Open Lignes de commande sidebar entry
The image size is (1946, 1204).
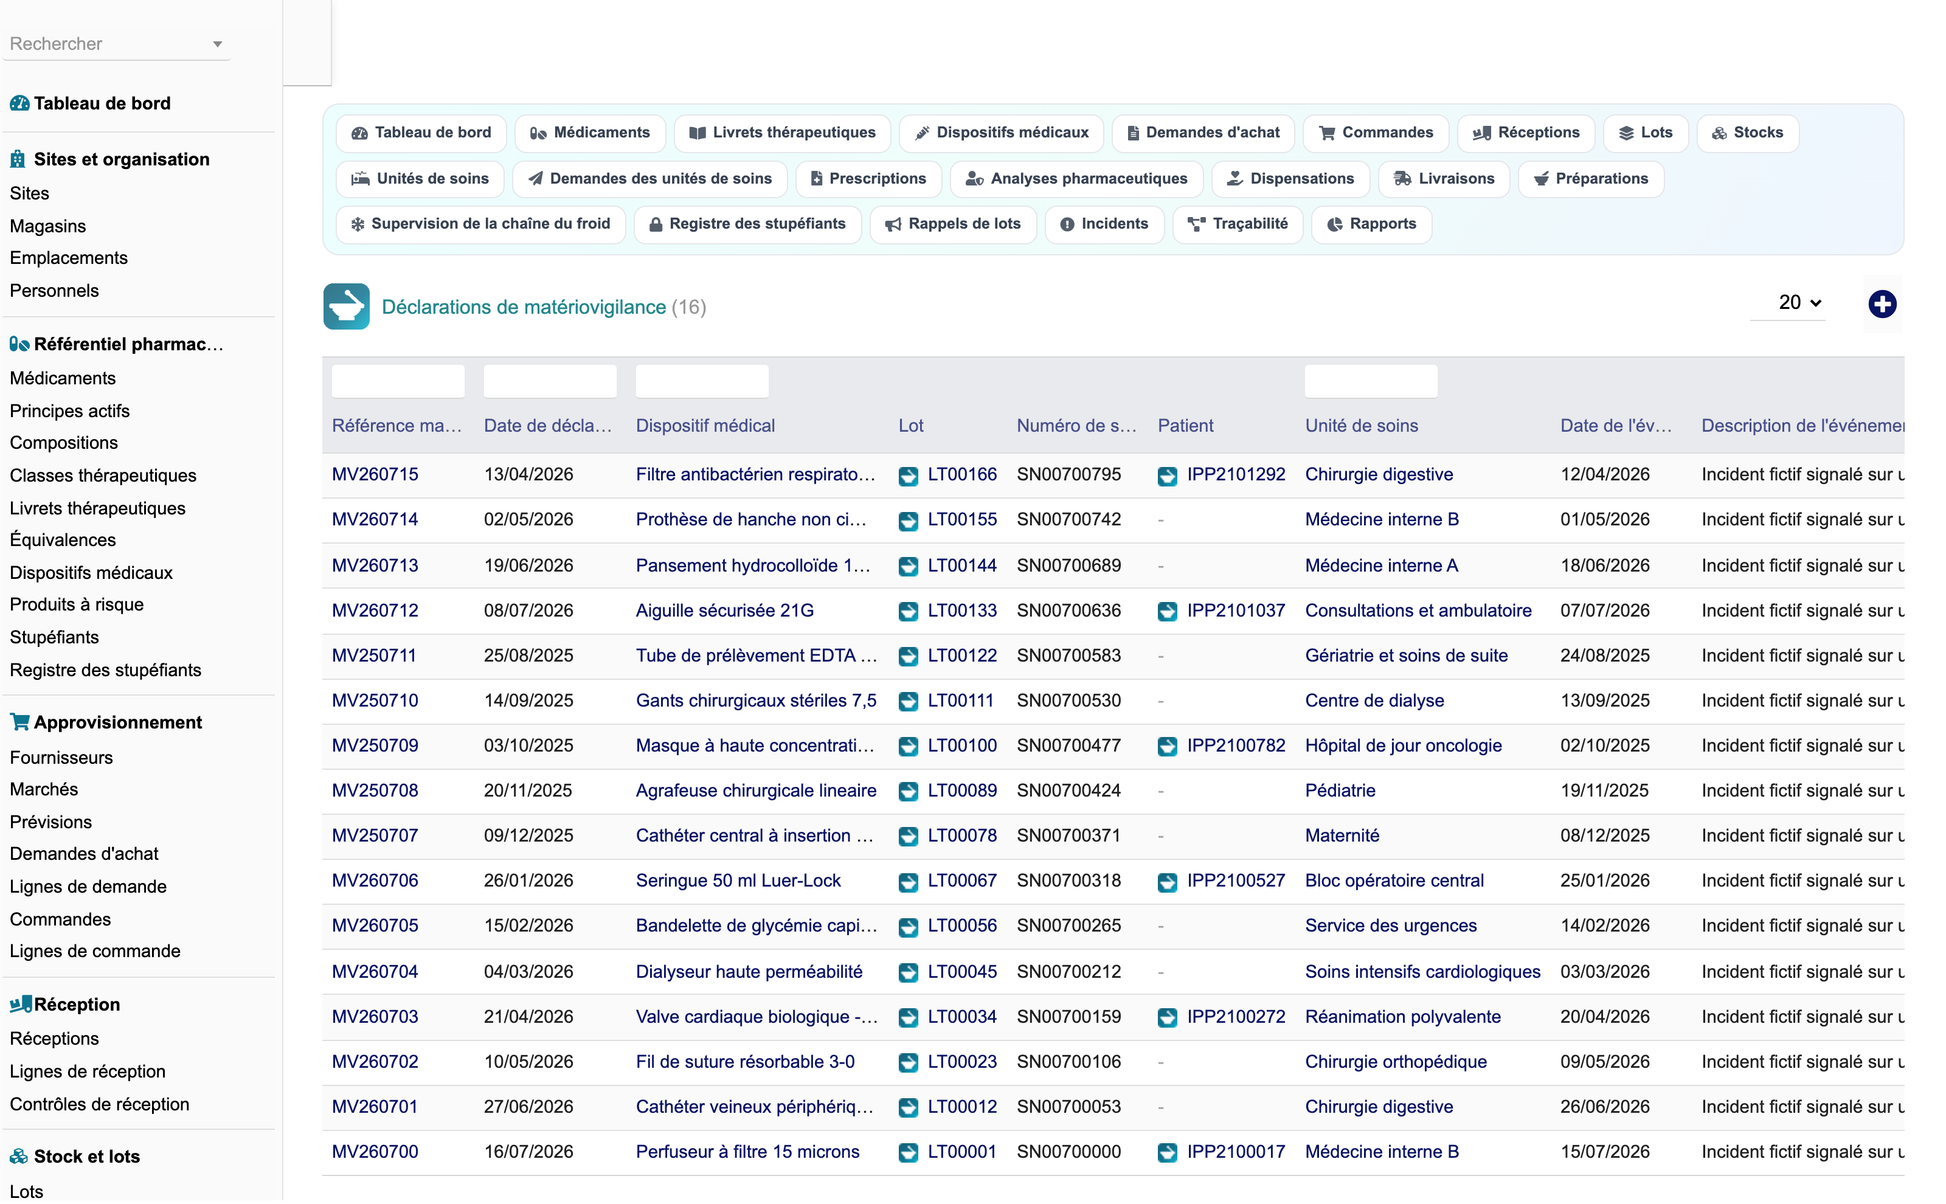click(95, 952)
